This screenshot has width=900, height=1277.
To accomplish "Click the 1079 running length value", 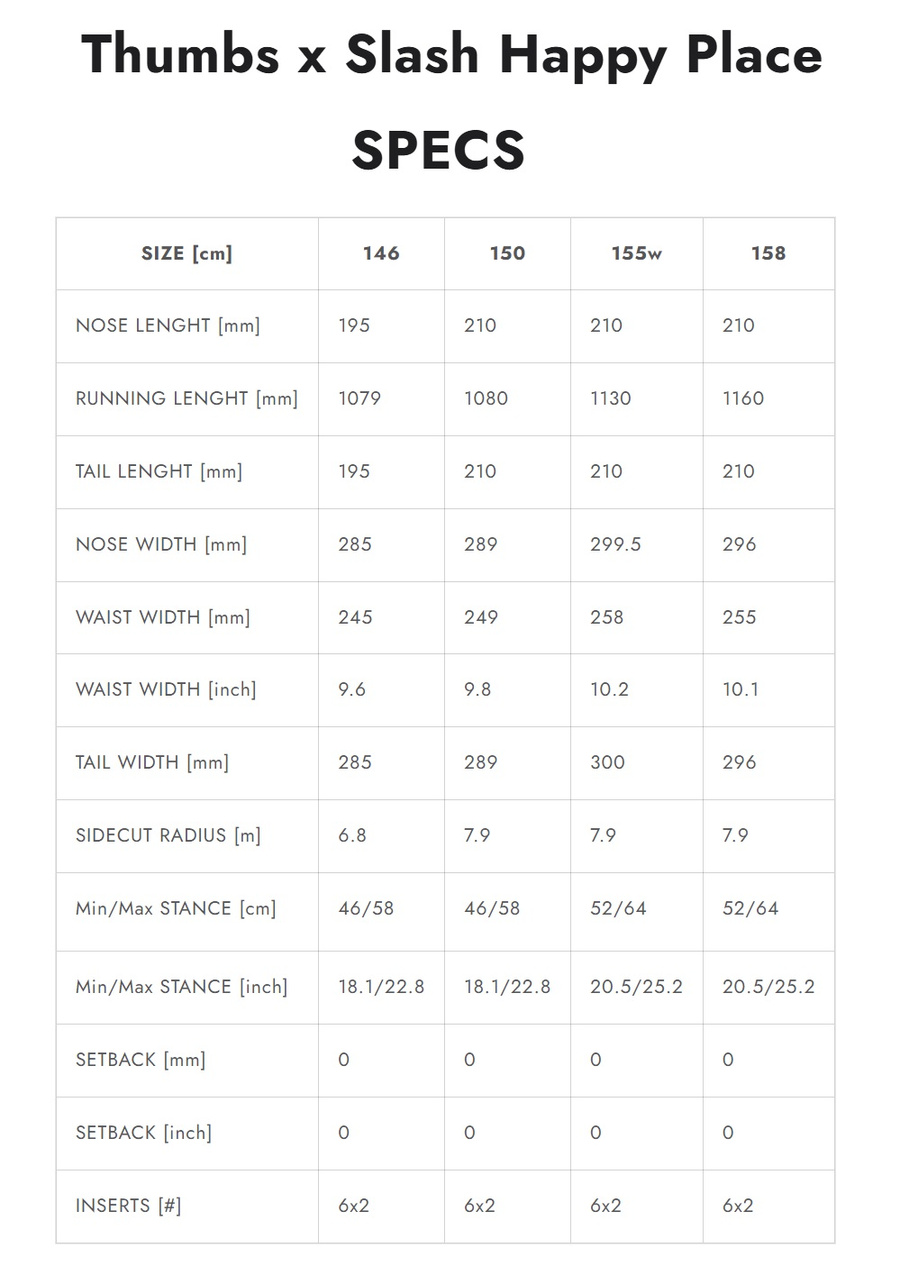I will pyautogui.click(x=362, y=398).
